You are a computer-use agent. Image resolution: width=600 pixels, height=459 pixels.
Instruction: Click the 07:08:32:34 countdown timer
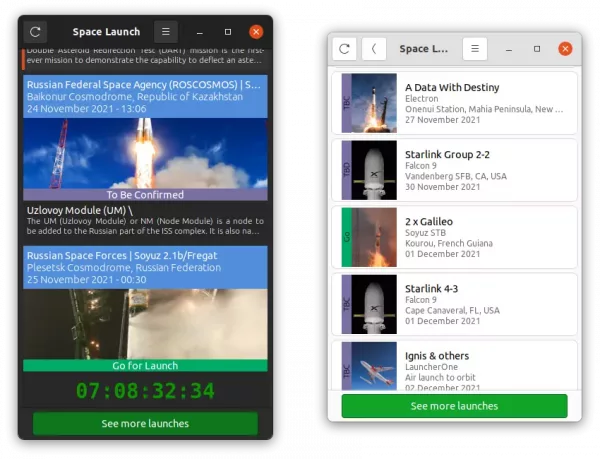tap(145, 391)
